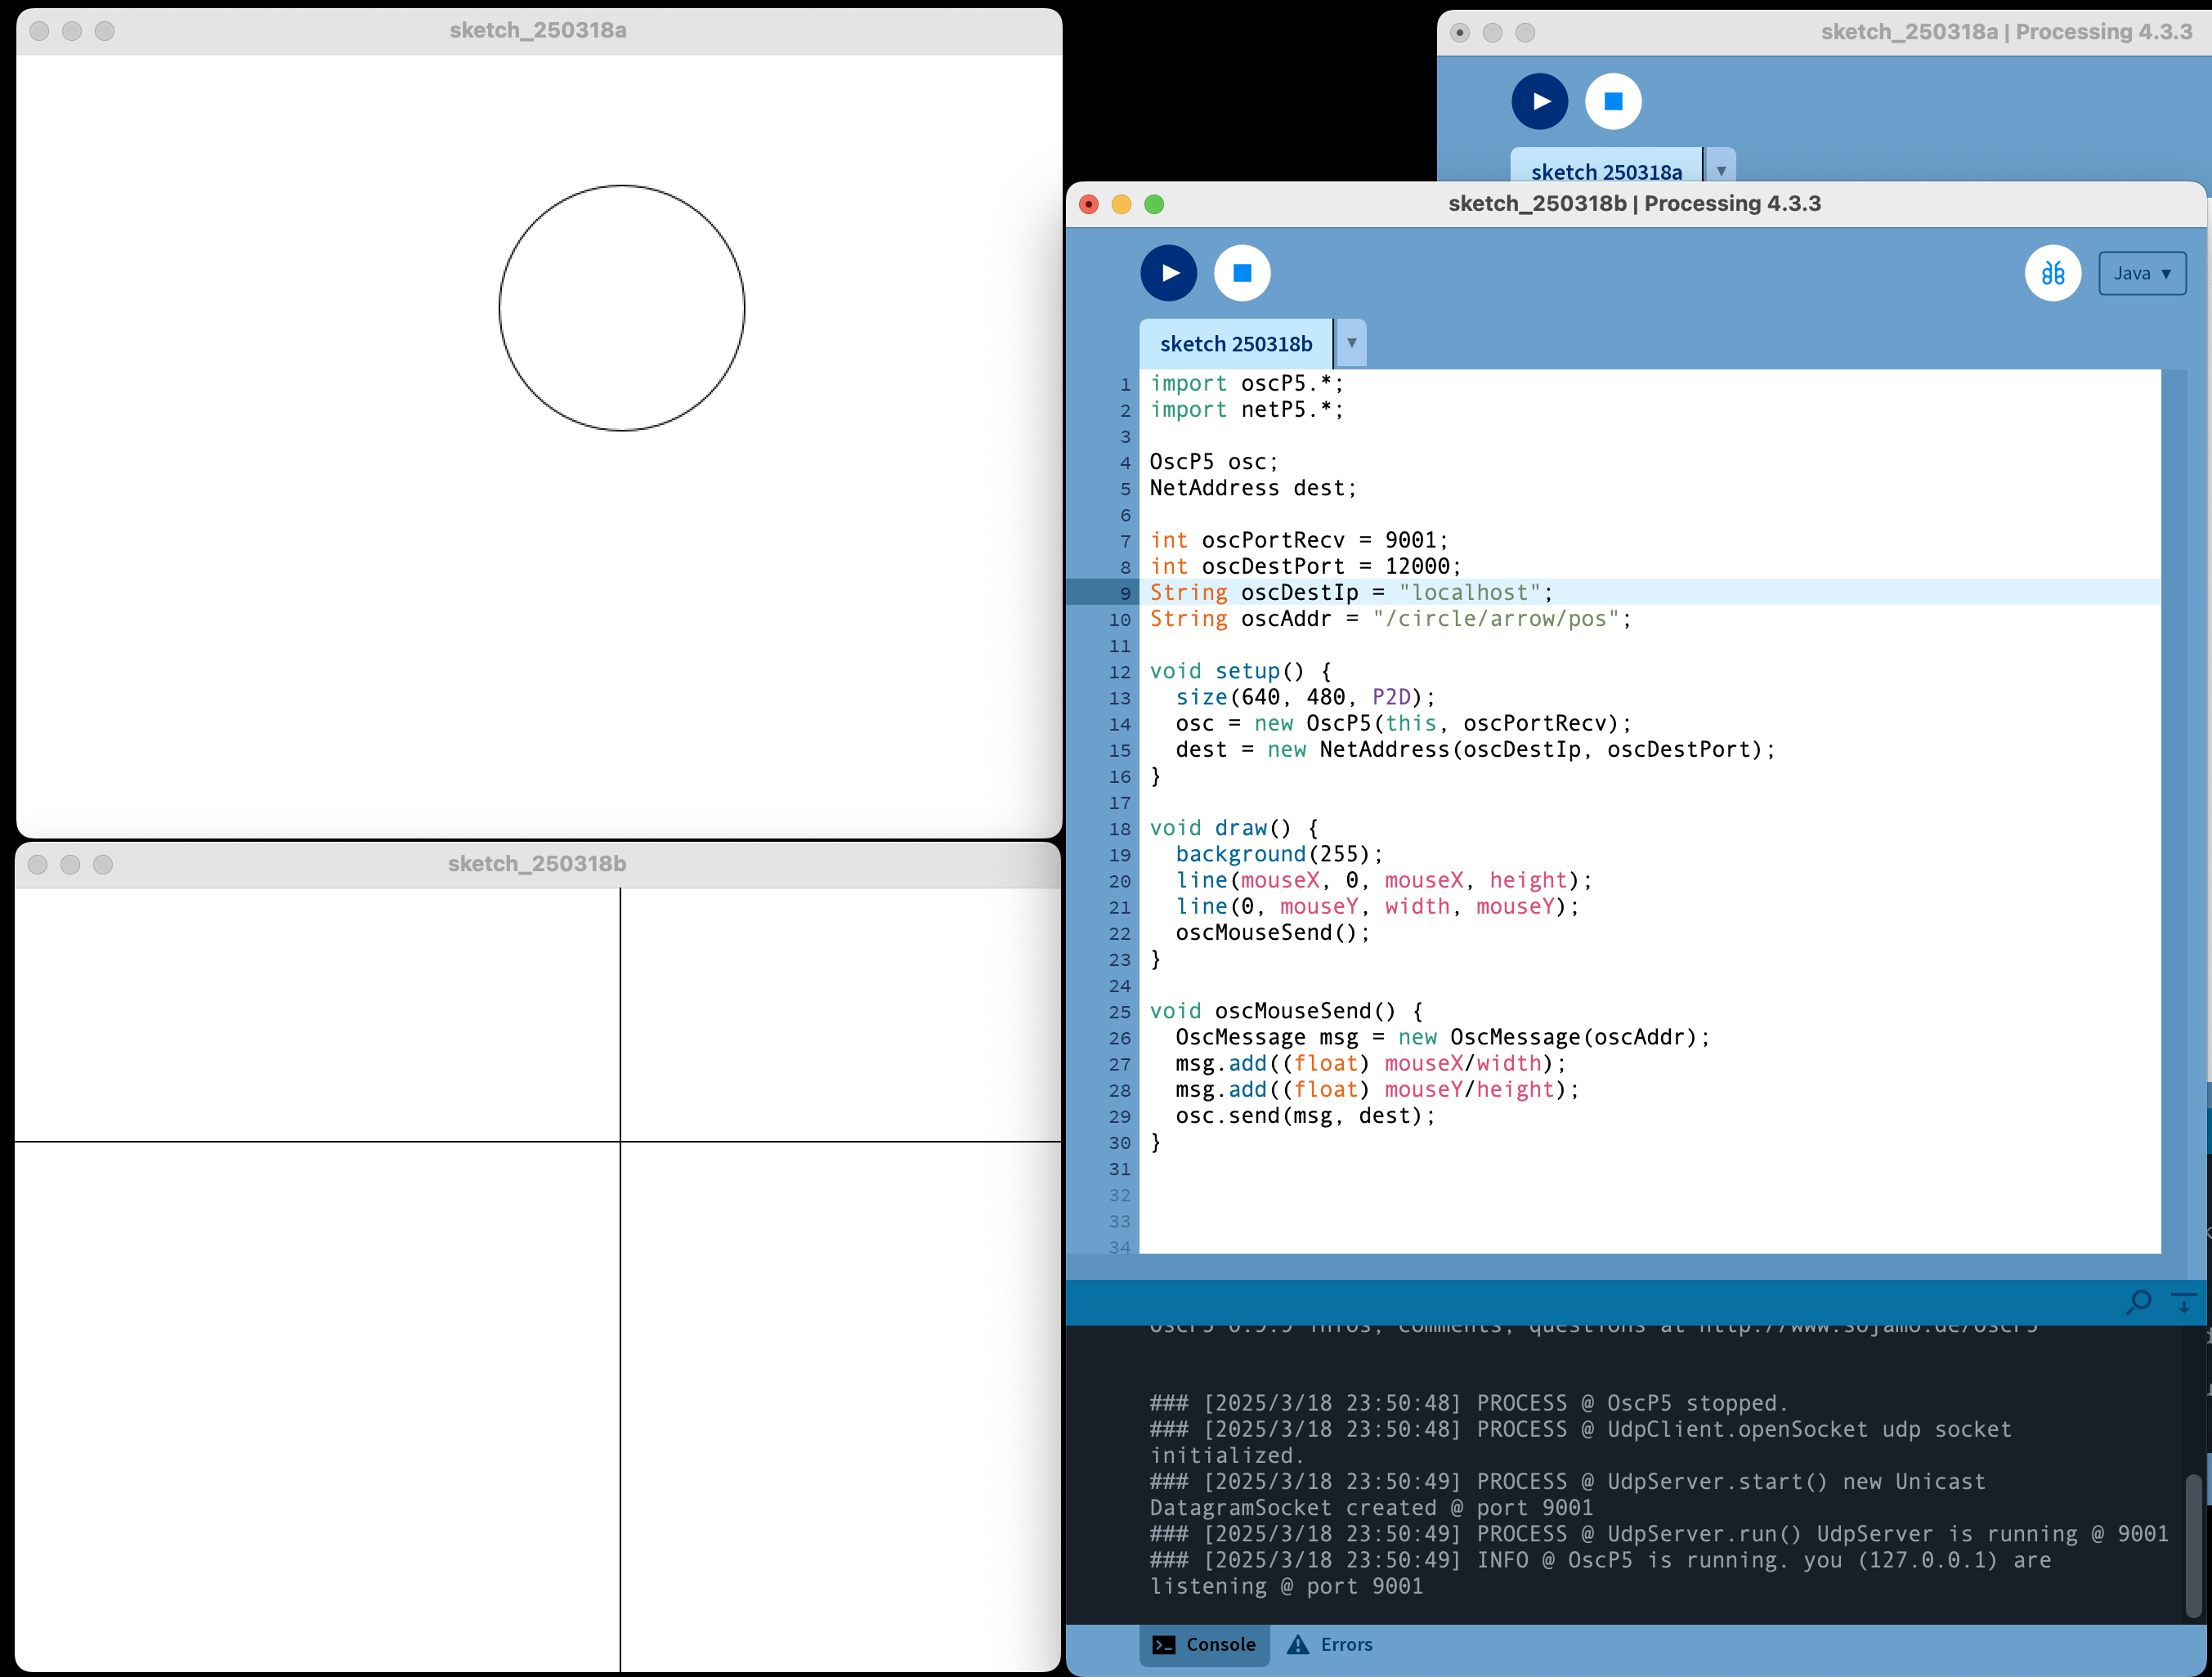
Task: Click "void oscMouseSend() {" on line 25
Action: [x=1286, y=1011]
